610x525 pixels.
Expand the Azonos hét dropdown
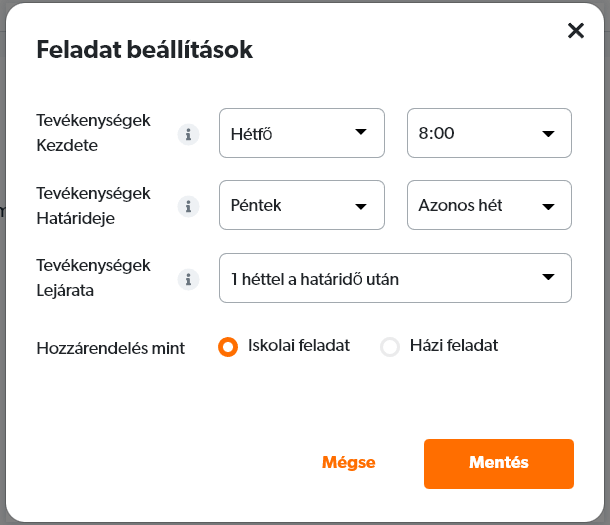coord(489,206)
